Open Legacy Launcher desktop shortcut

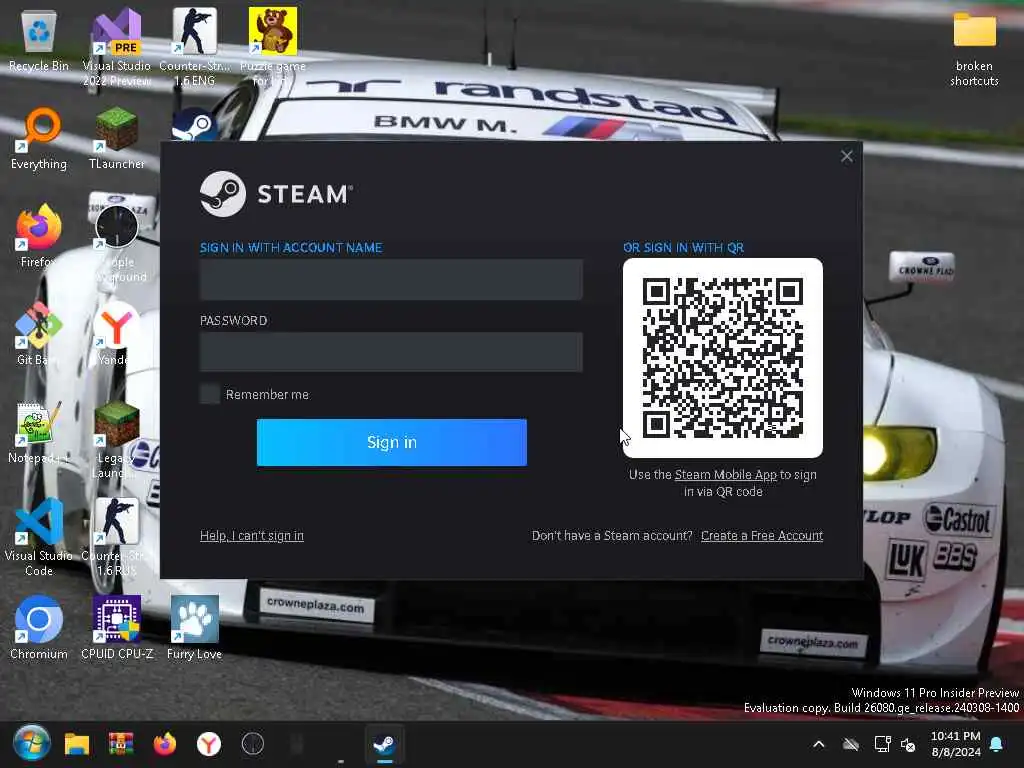click(116, 439)
